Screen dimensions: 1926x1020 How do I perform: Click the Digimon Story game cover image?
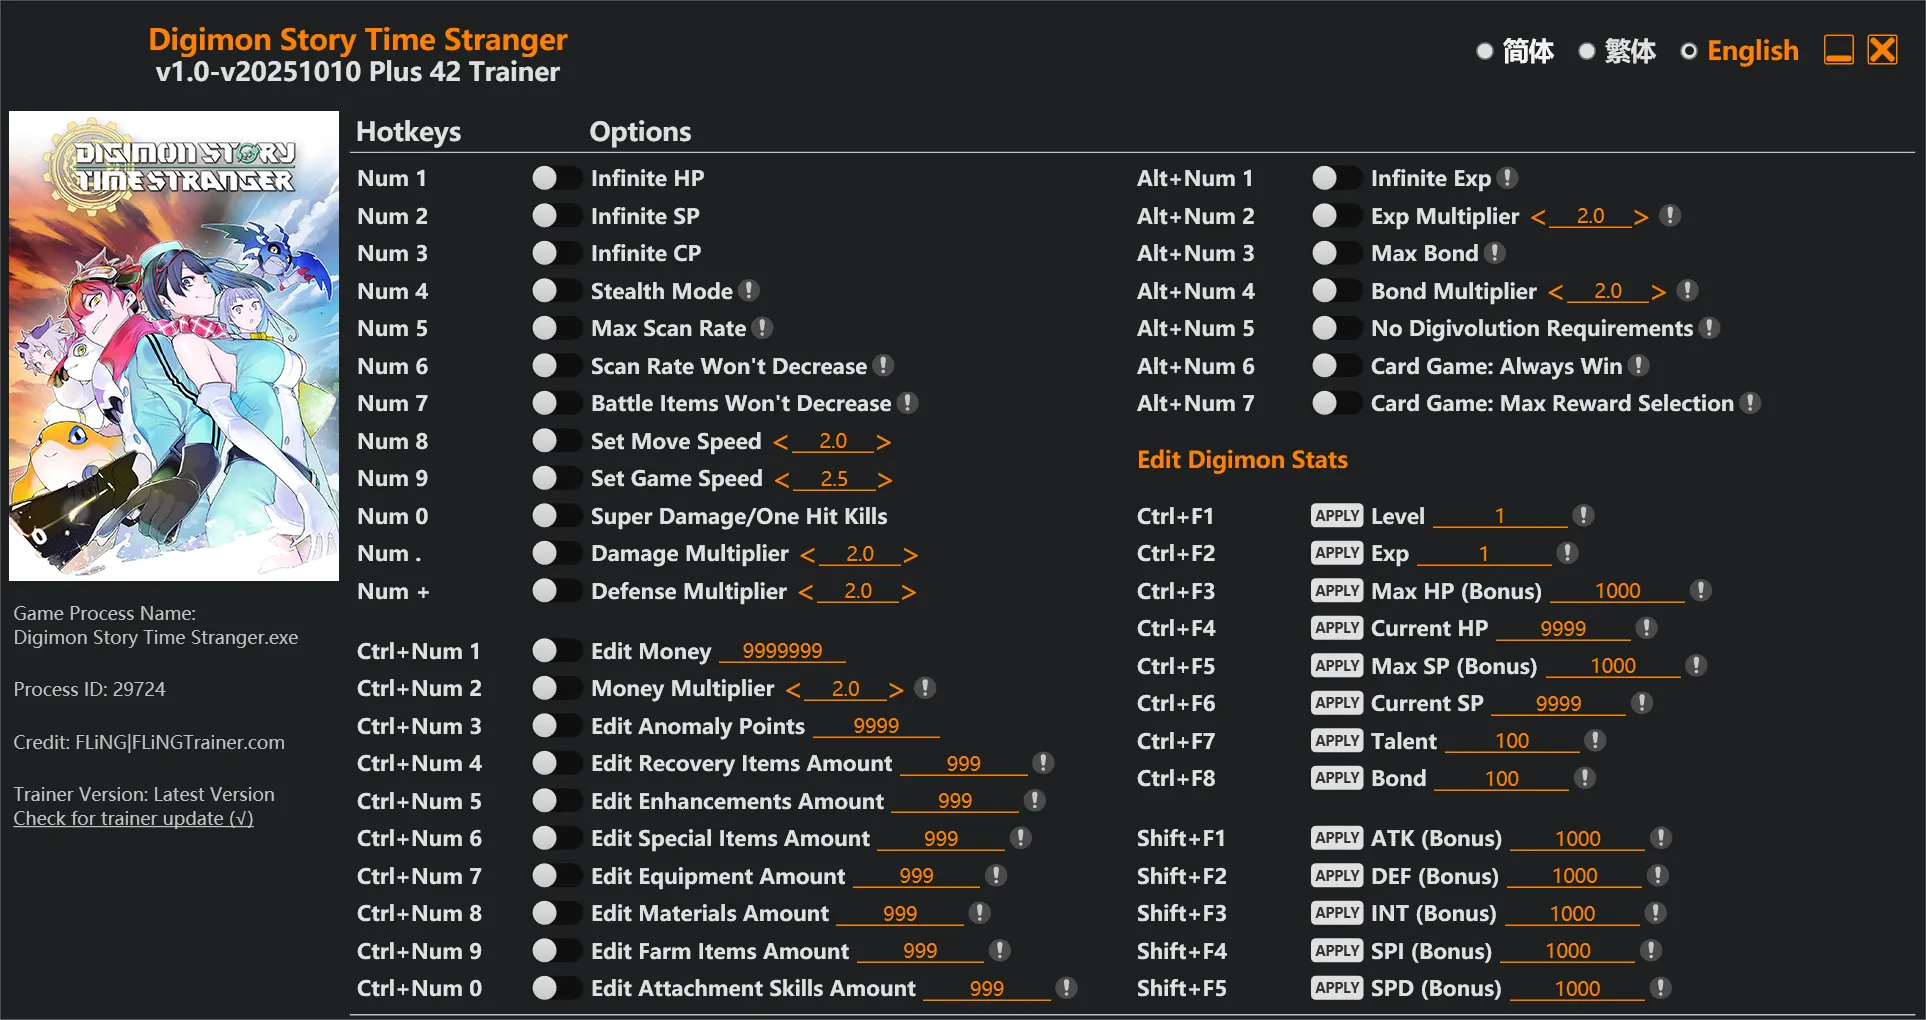[174, 346]
